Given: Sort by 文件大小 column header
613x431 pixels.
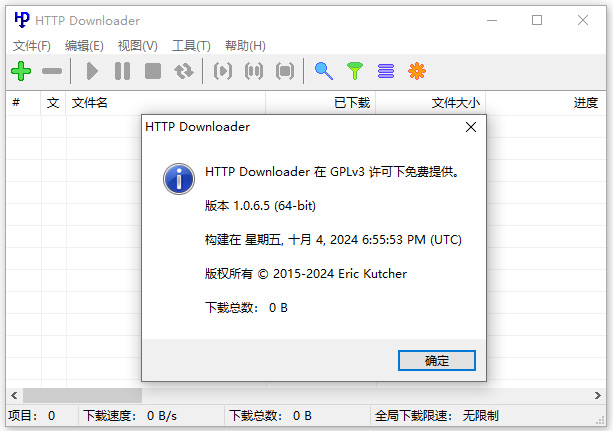Looking at the screenshot, I should click(430, 103).
